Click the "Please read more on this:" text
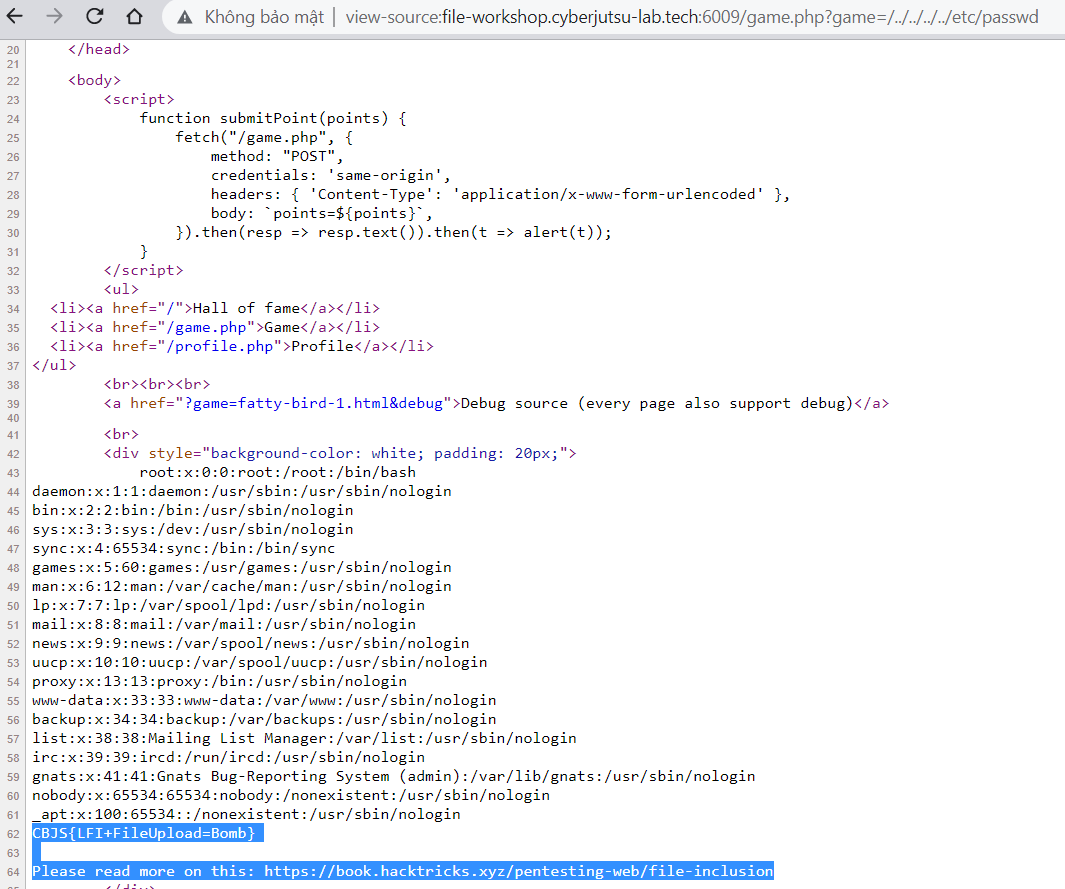The width and height of the screenshot is (1065, 889). (x=143, y=871)
